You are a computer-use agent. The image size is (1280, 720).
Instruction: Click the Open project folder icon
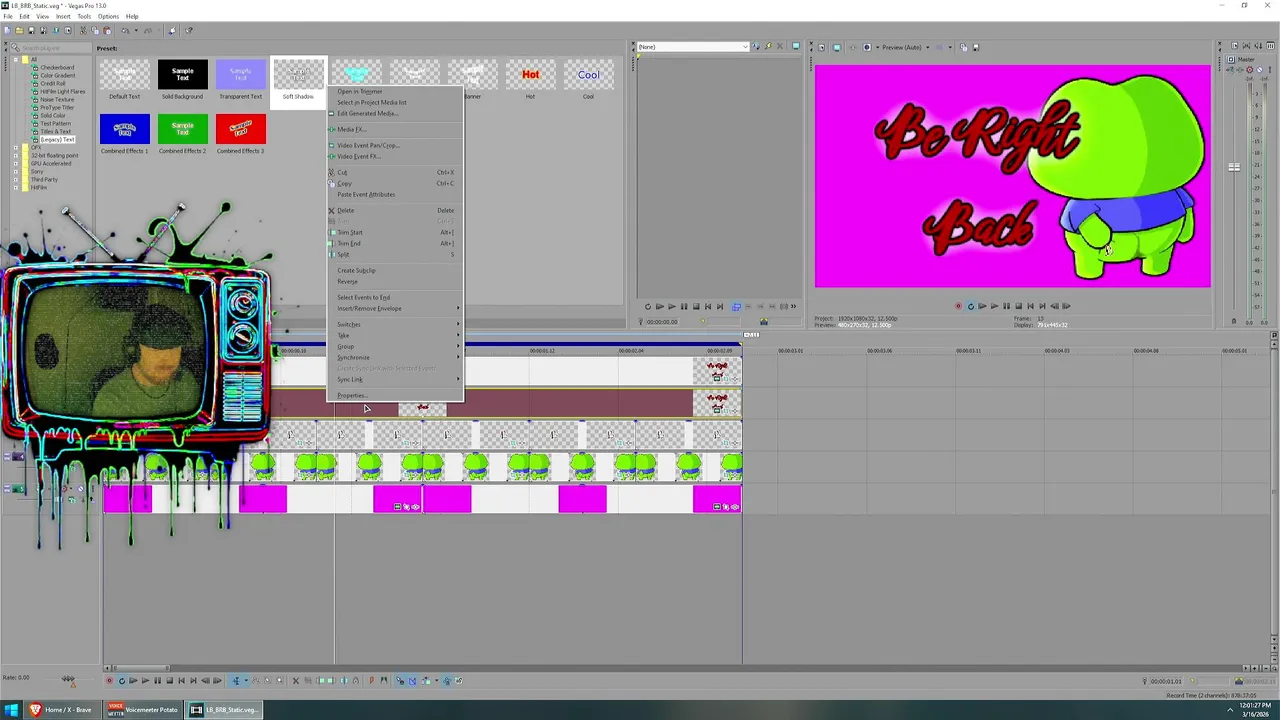click(19, 30)
